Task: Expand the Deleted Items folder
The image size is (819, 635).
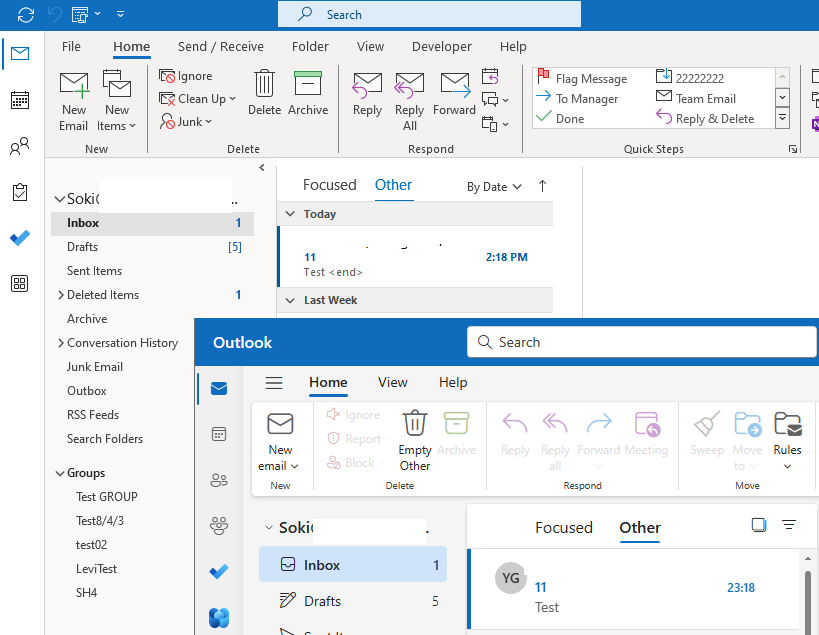Action: [61, 295]
